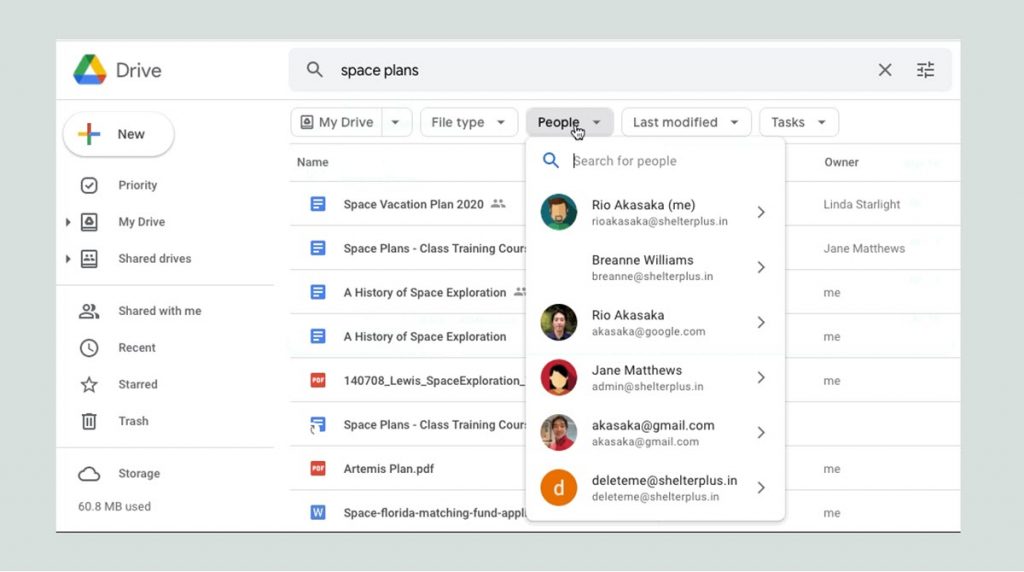Open Storage from the sidebar
Image resolution: width=1024 pixels, height=572 pixels.
coord(138,473)
